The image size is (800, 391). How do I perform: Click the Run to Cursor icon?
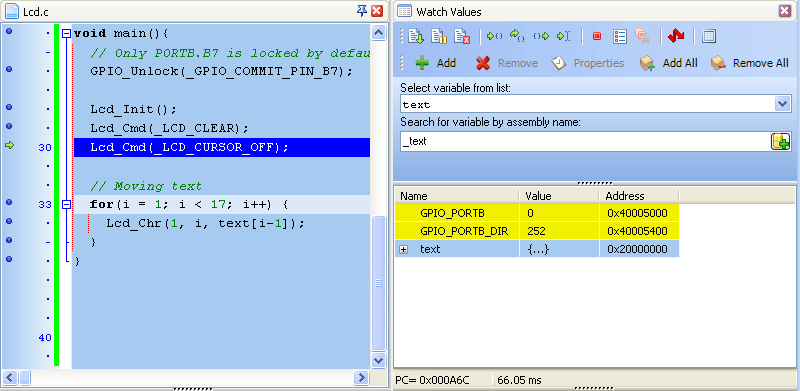coord(563,36)
